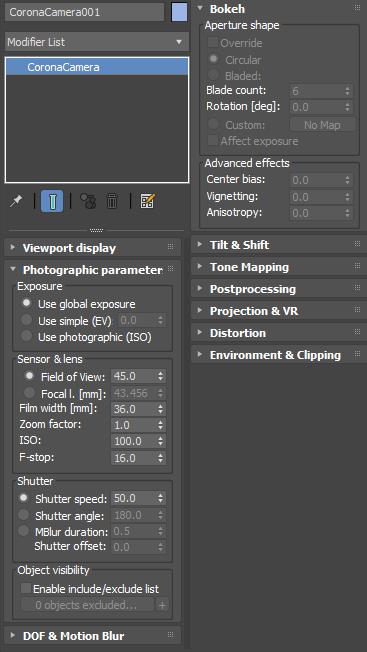Open the Modifier List dropdown
Image resolution: width=367 pixels, height=652 pixels.
(x=97, y=42)
